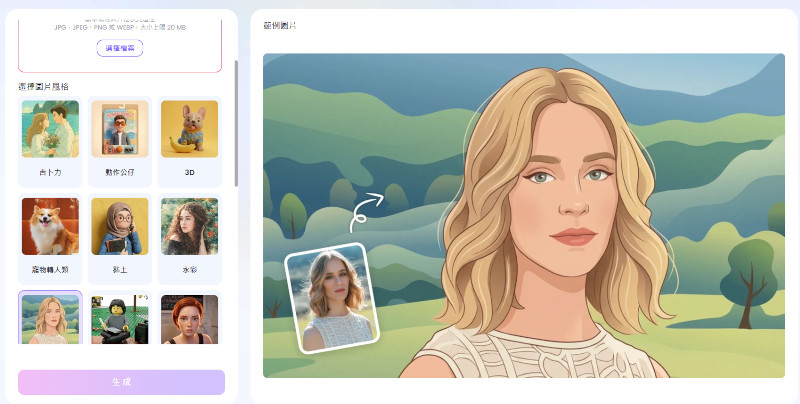Screen dimensions: 800x404
Task: Click the purple 生成 generate button
Action: (x=121, y=382)
